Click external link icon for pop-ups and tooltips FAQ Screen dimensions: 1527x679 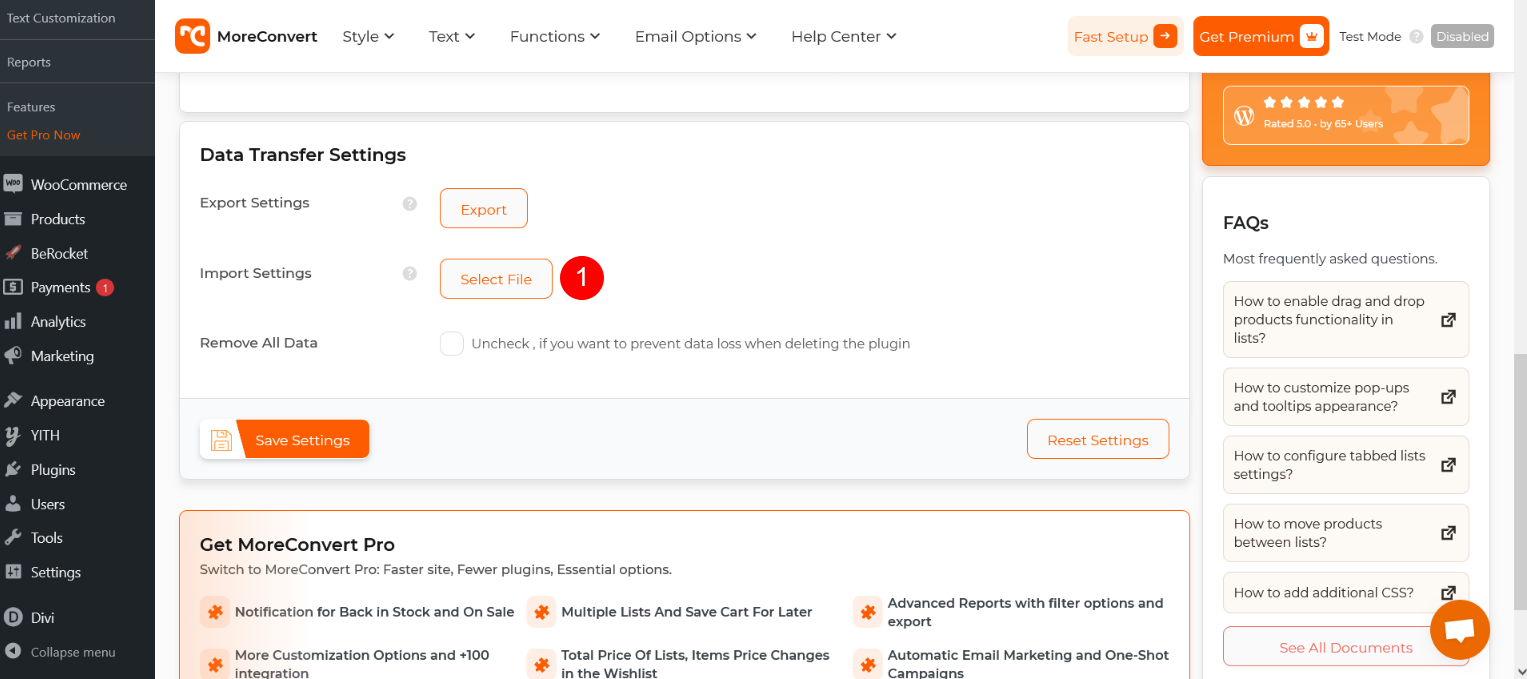click(1448, 397)
